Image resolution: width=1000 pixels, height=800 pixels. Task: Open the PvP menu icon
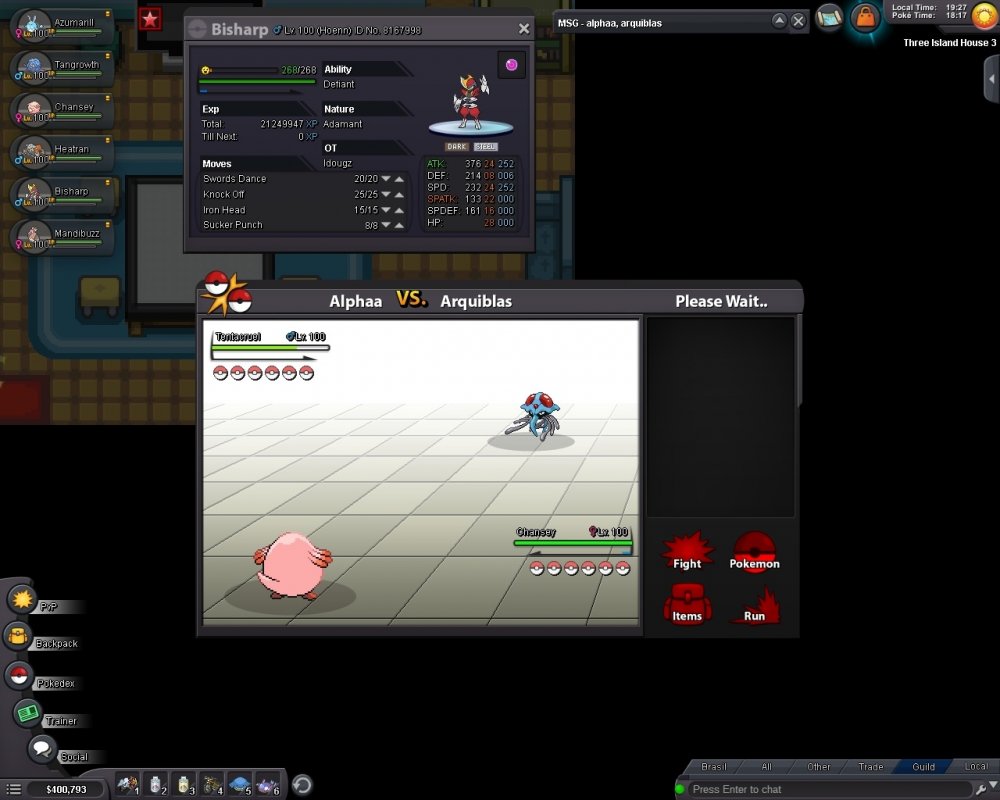pos(22,599)
